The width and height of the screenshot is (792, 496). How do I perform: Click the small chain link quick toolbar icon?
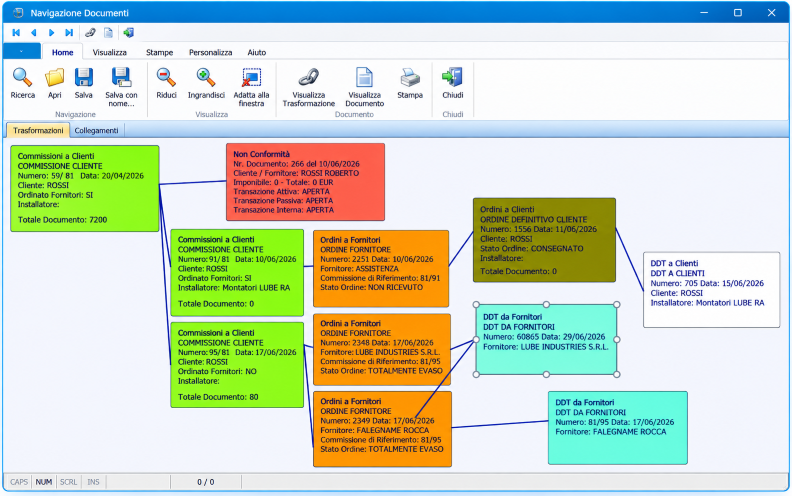coord(90,33)
